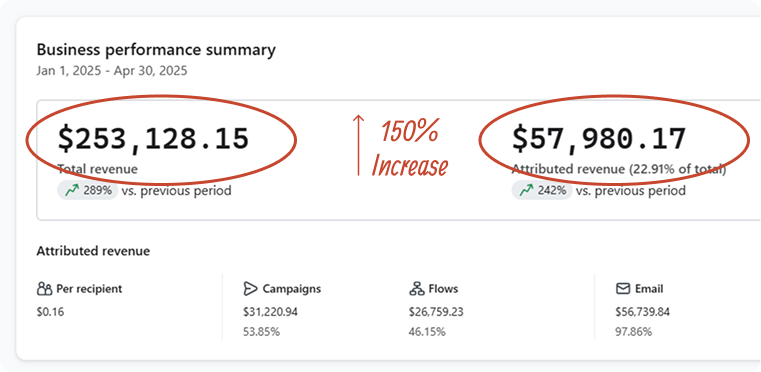Screen dimensions: 761x372
Task: Click the 242% change badge
Action: [x=542, y=191]
